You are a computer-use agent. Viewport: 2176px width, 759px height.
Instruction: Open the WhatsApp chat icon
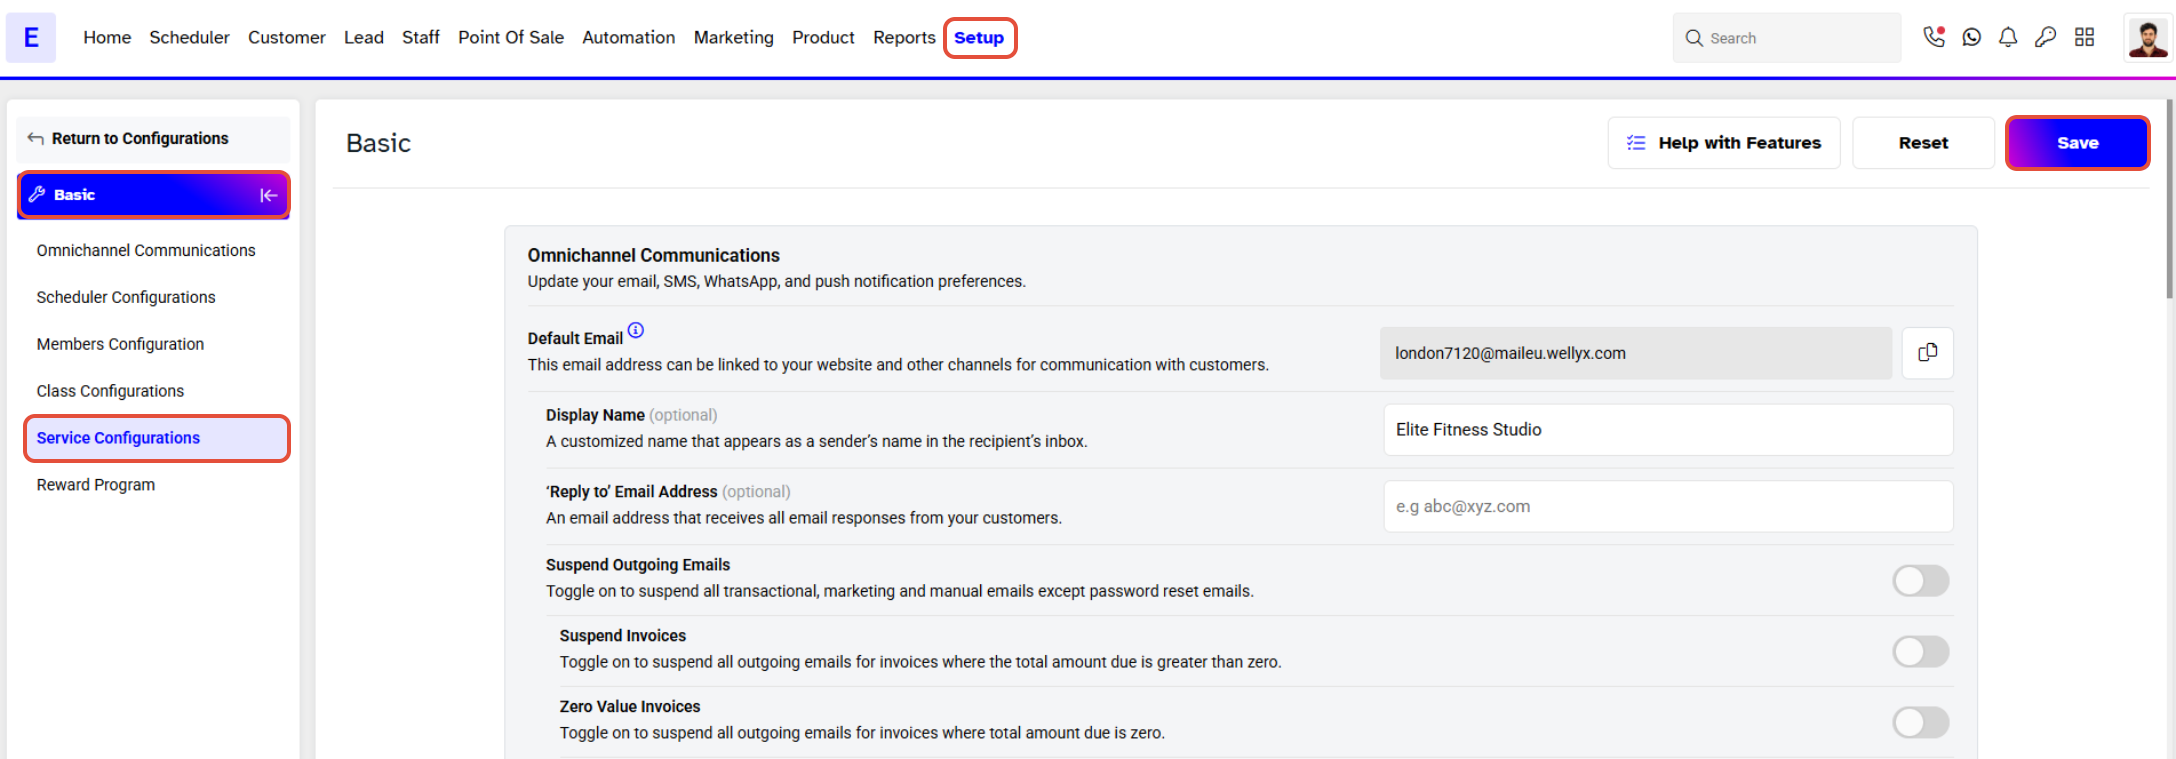1971,37
